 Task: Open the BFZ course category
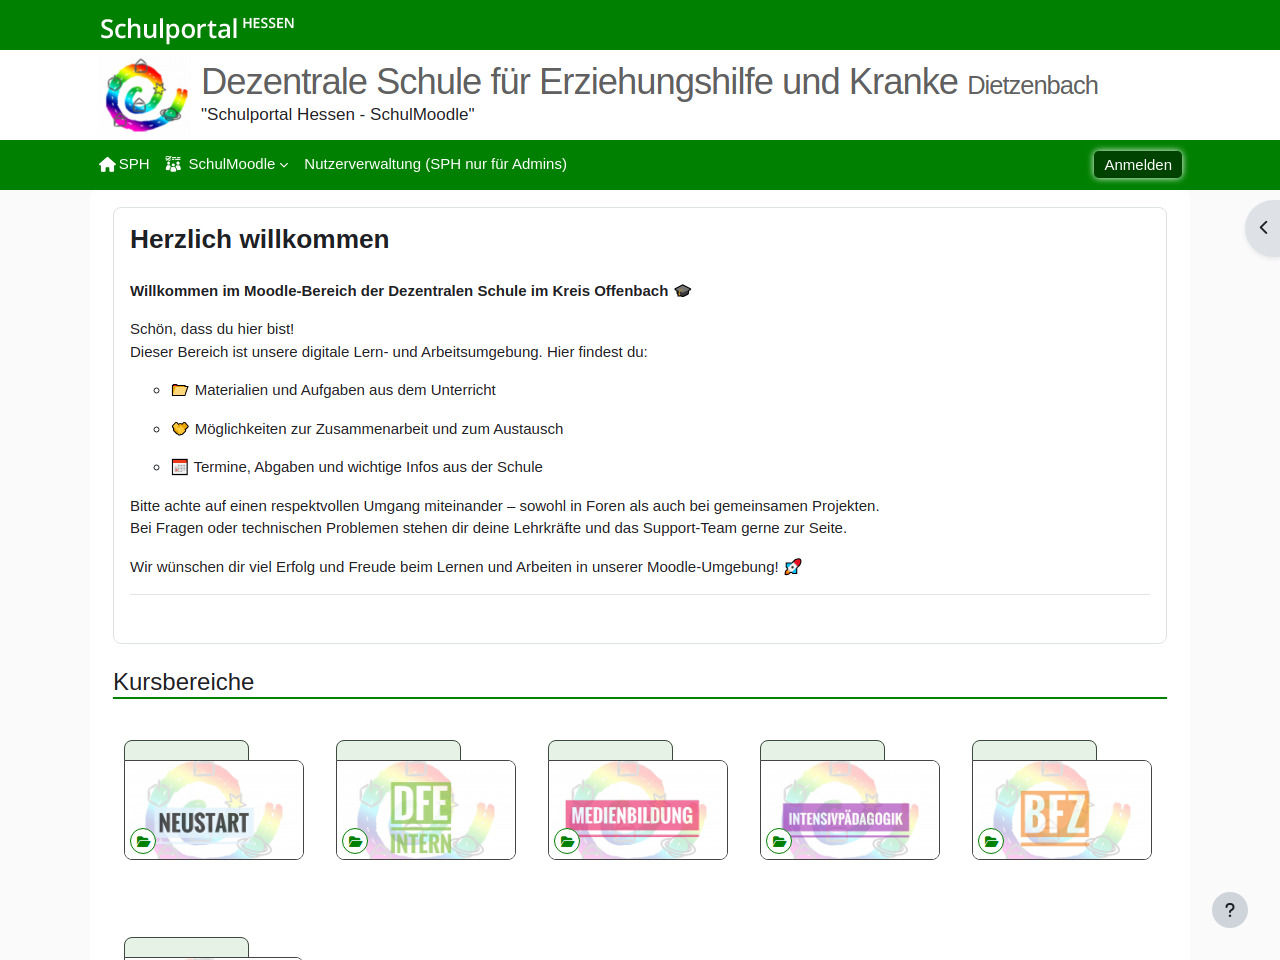pyautogui.click(x=1062, y=810)
